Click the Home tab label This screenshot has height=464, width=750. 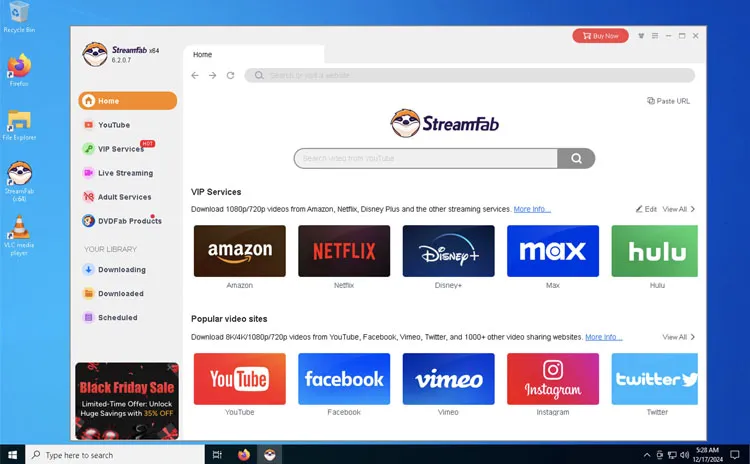[202, 55]
